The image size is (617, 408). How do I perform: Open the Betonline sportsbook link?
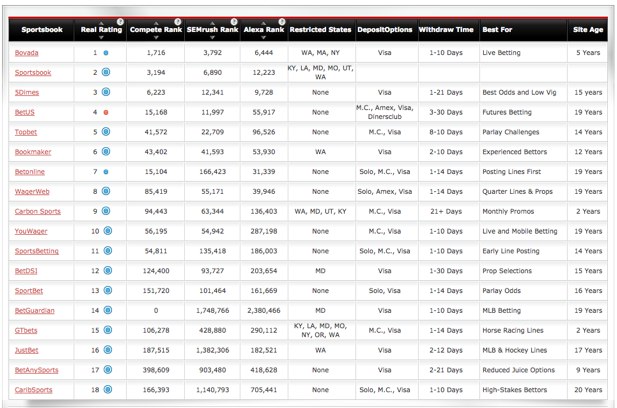coord(30,172)
